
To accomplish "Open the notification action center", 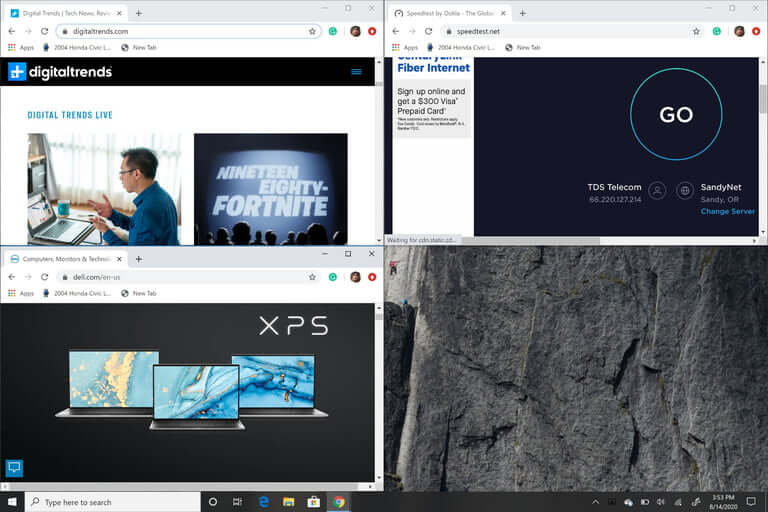I will coord(751,502).
